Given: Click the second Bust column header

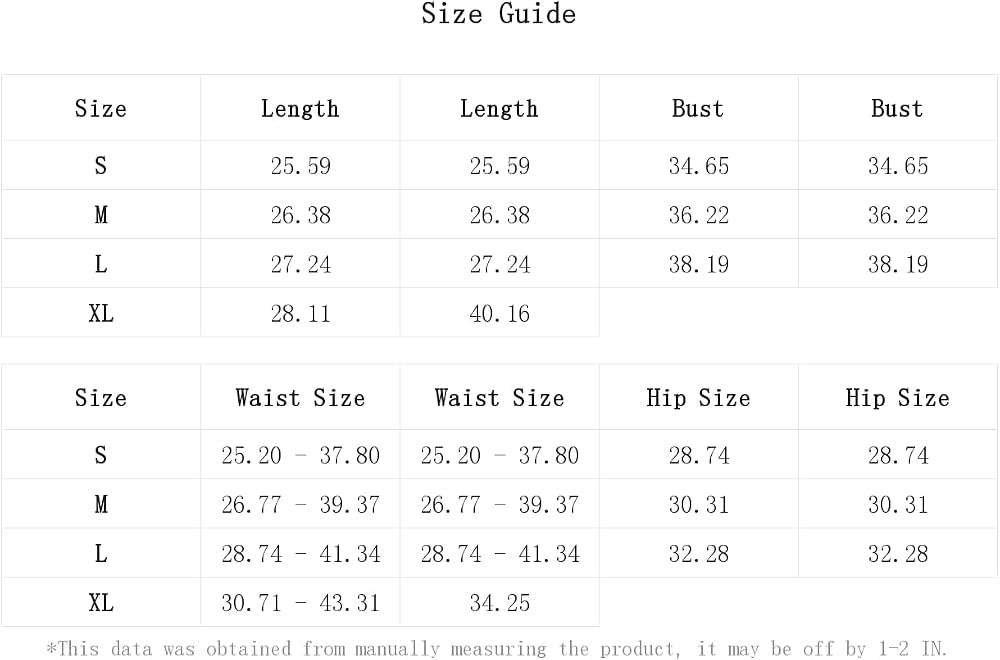Looking at the screenshot, I should click(x=897, y=108).
